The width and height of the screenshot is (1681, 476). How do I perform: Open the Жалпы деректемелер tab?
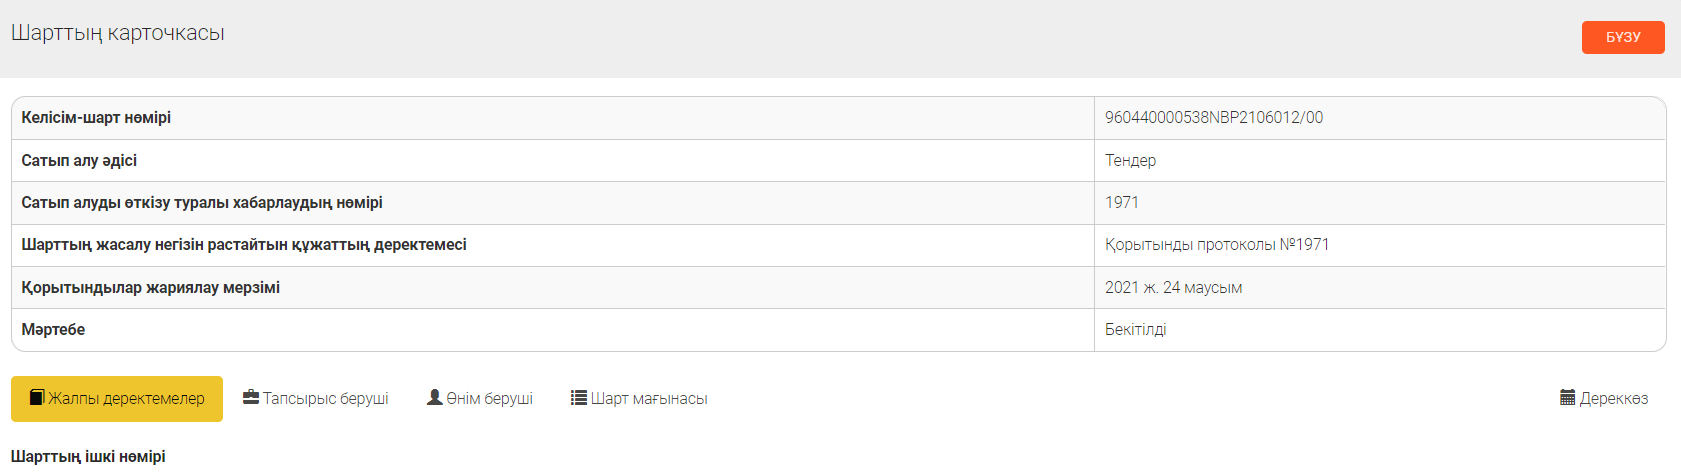point(126,399)
